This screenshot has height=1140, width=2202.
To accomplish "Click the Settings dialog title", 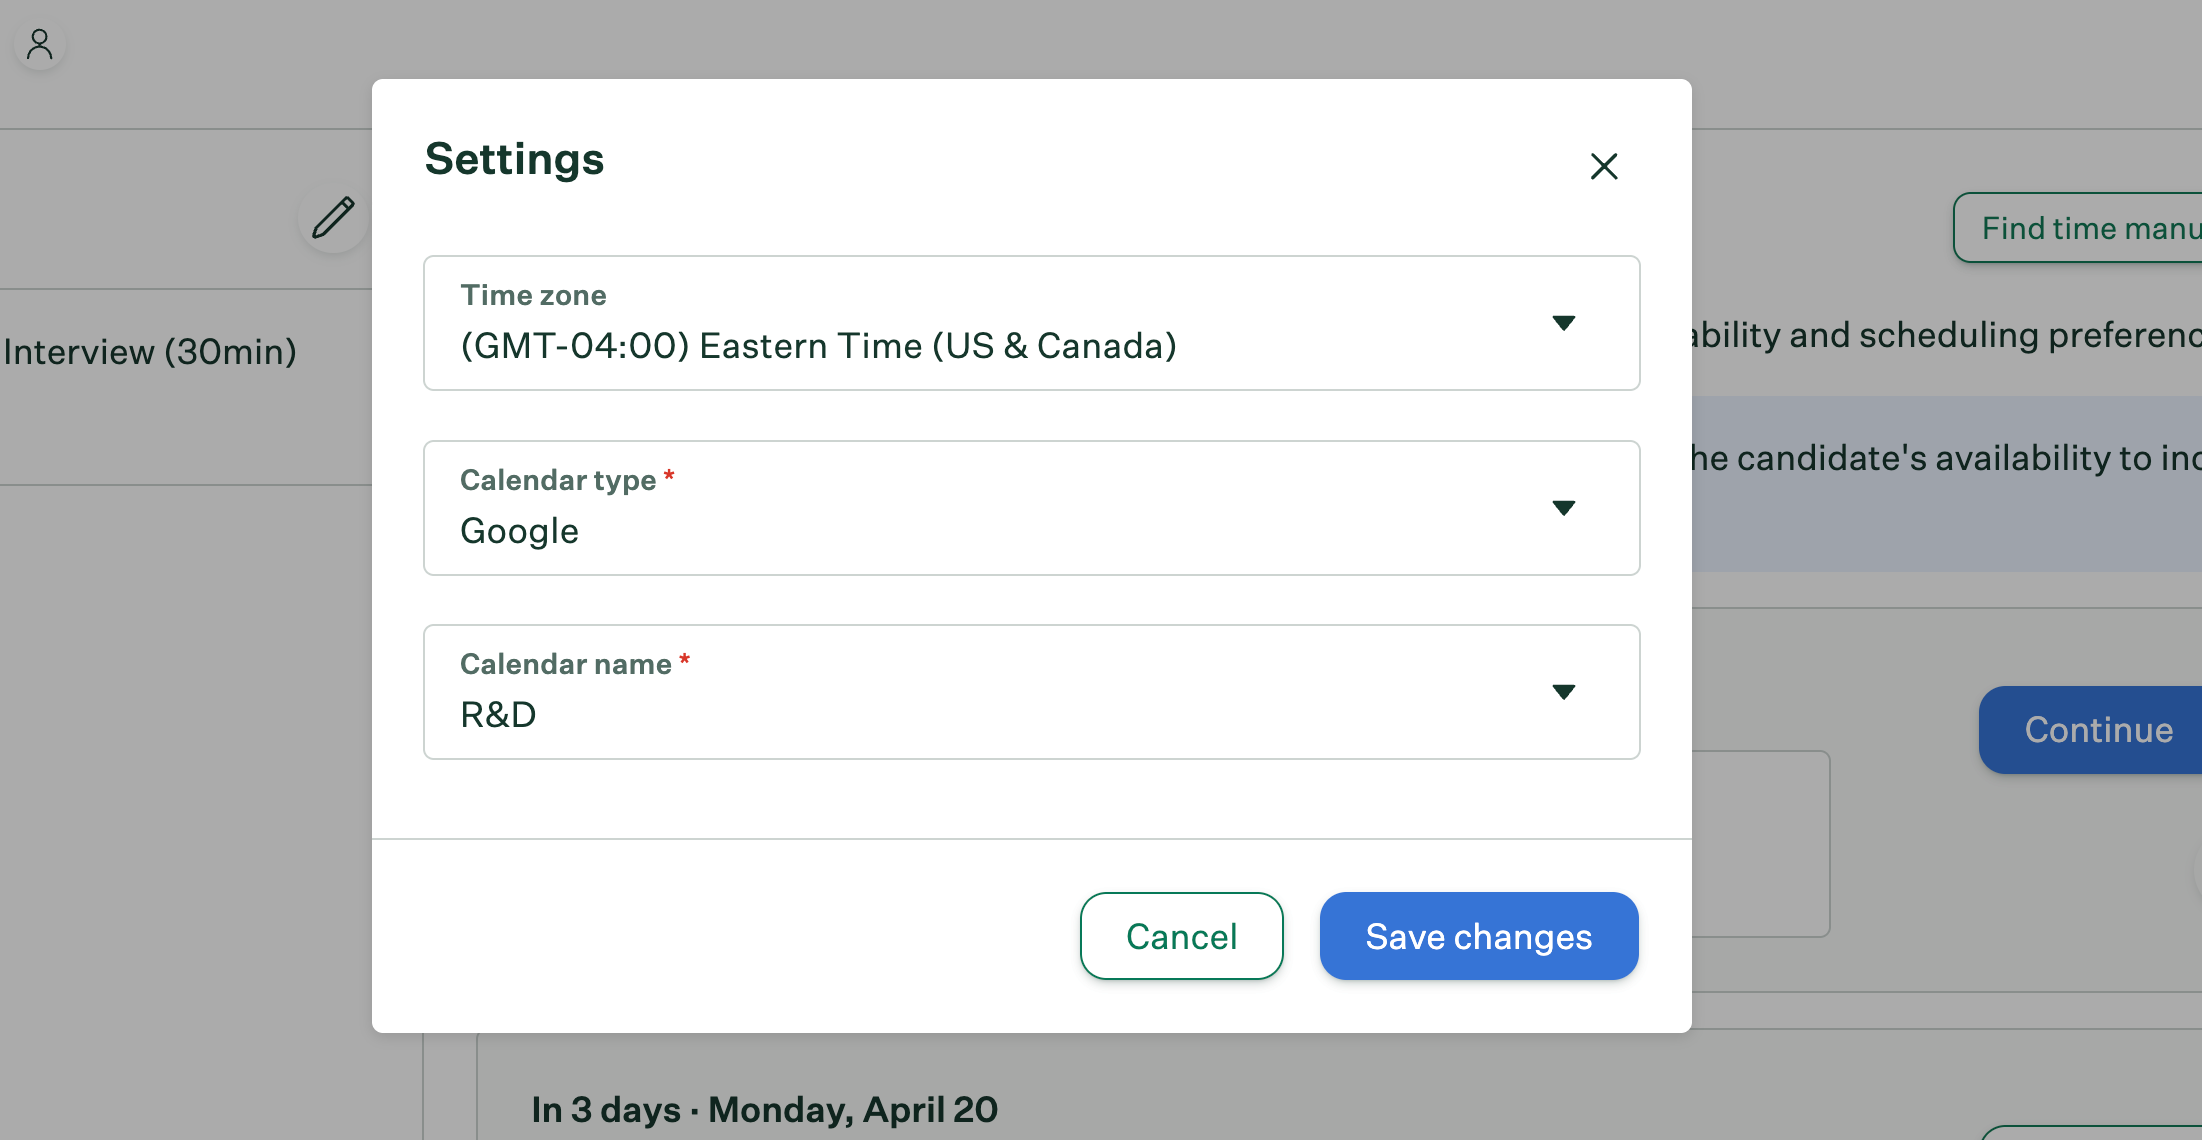I will (x=514, y=158).
